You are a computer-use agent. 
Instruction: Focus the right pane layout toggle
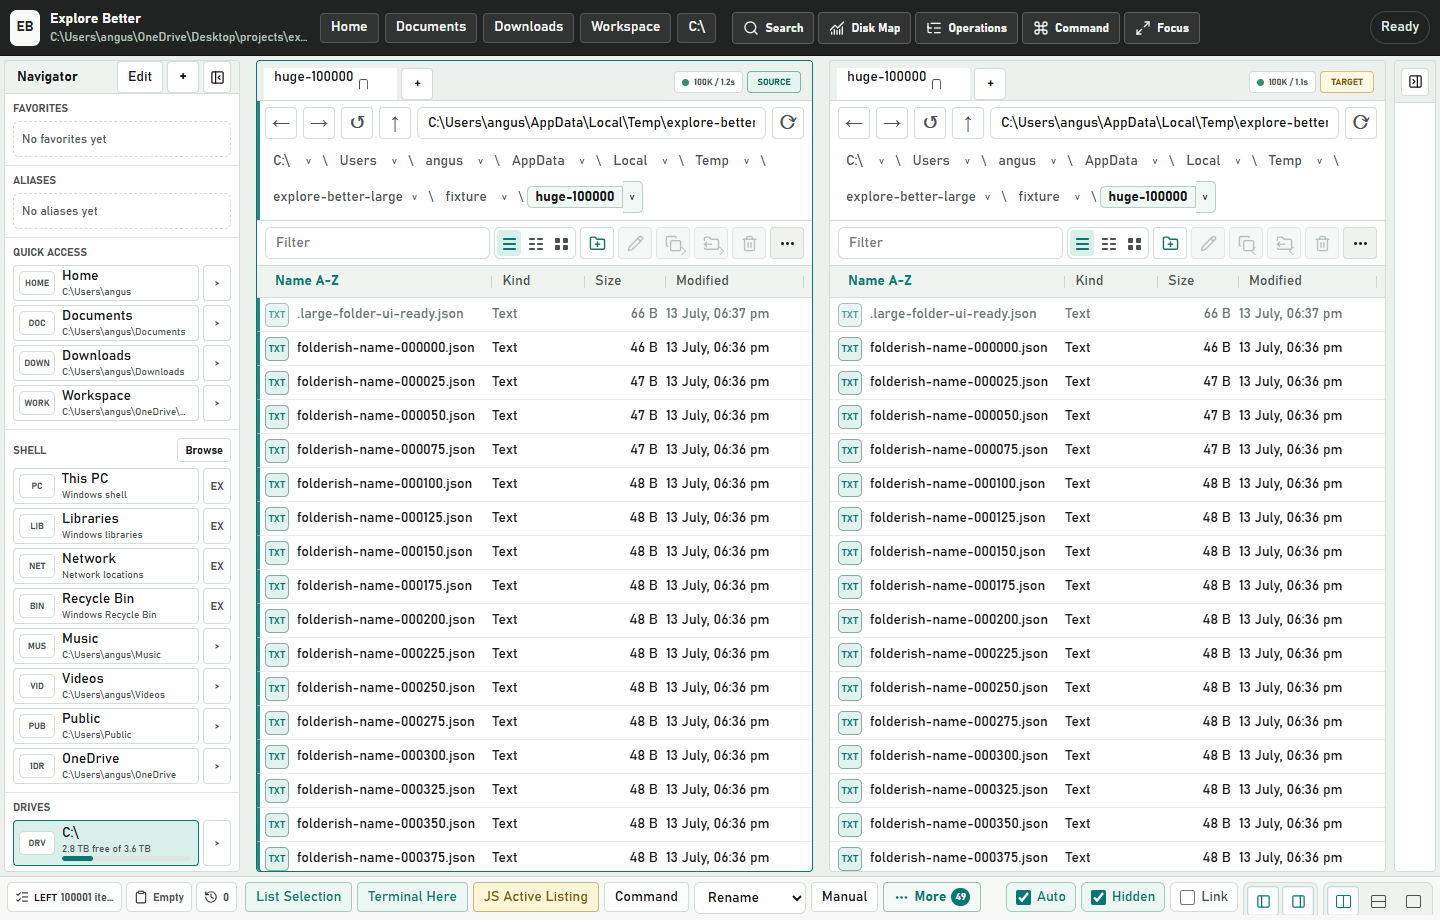click(x=1298, y=901)
